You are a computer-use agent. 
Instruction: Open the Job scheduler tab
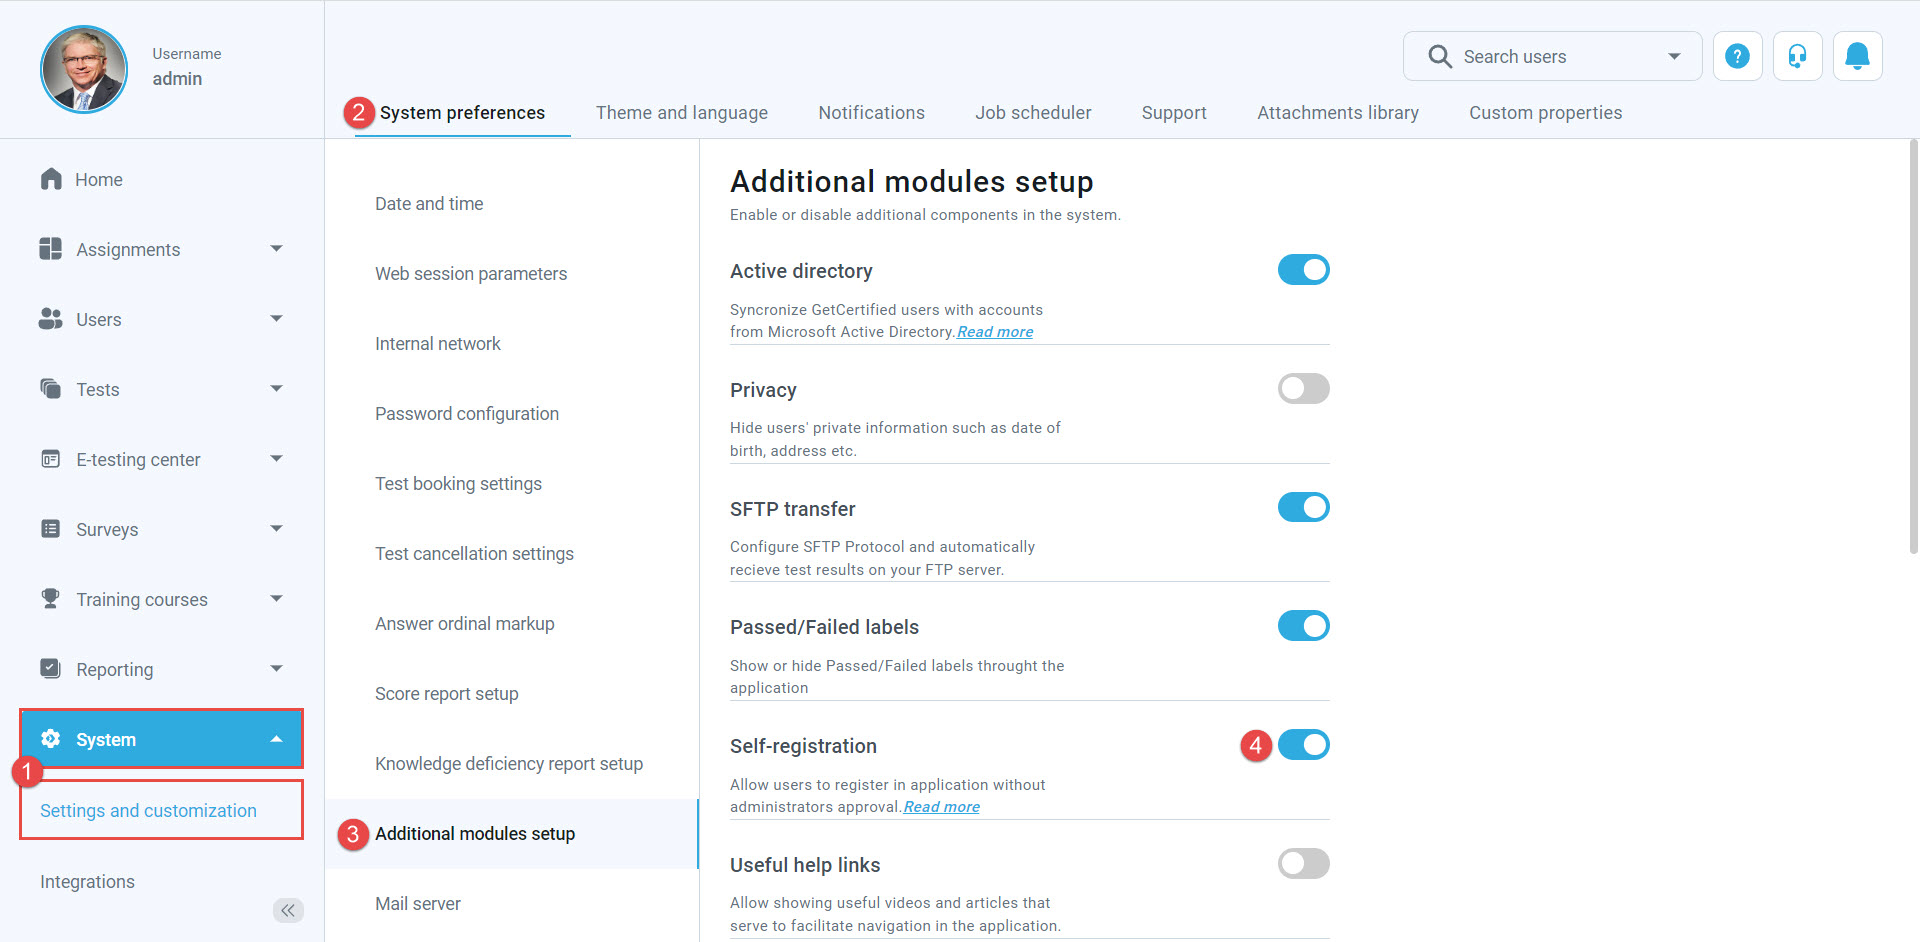(1033, 113)
